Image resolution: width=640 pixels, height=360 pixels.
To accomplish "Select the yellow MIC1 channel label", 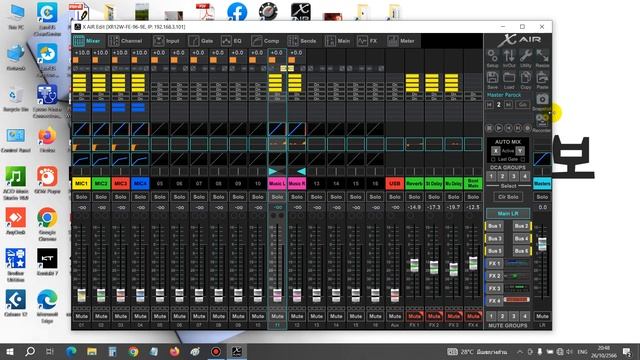I will pos(82,184).
